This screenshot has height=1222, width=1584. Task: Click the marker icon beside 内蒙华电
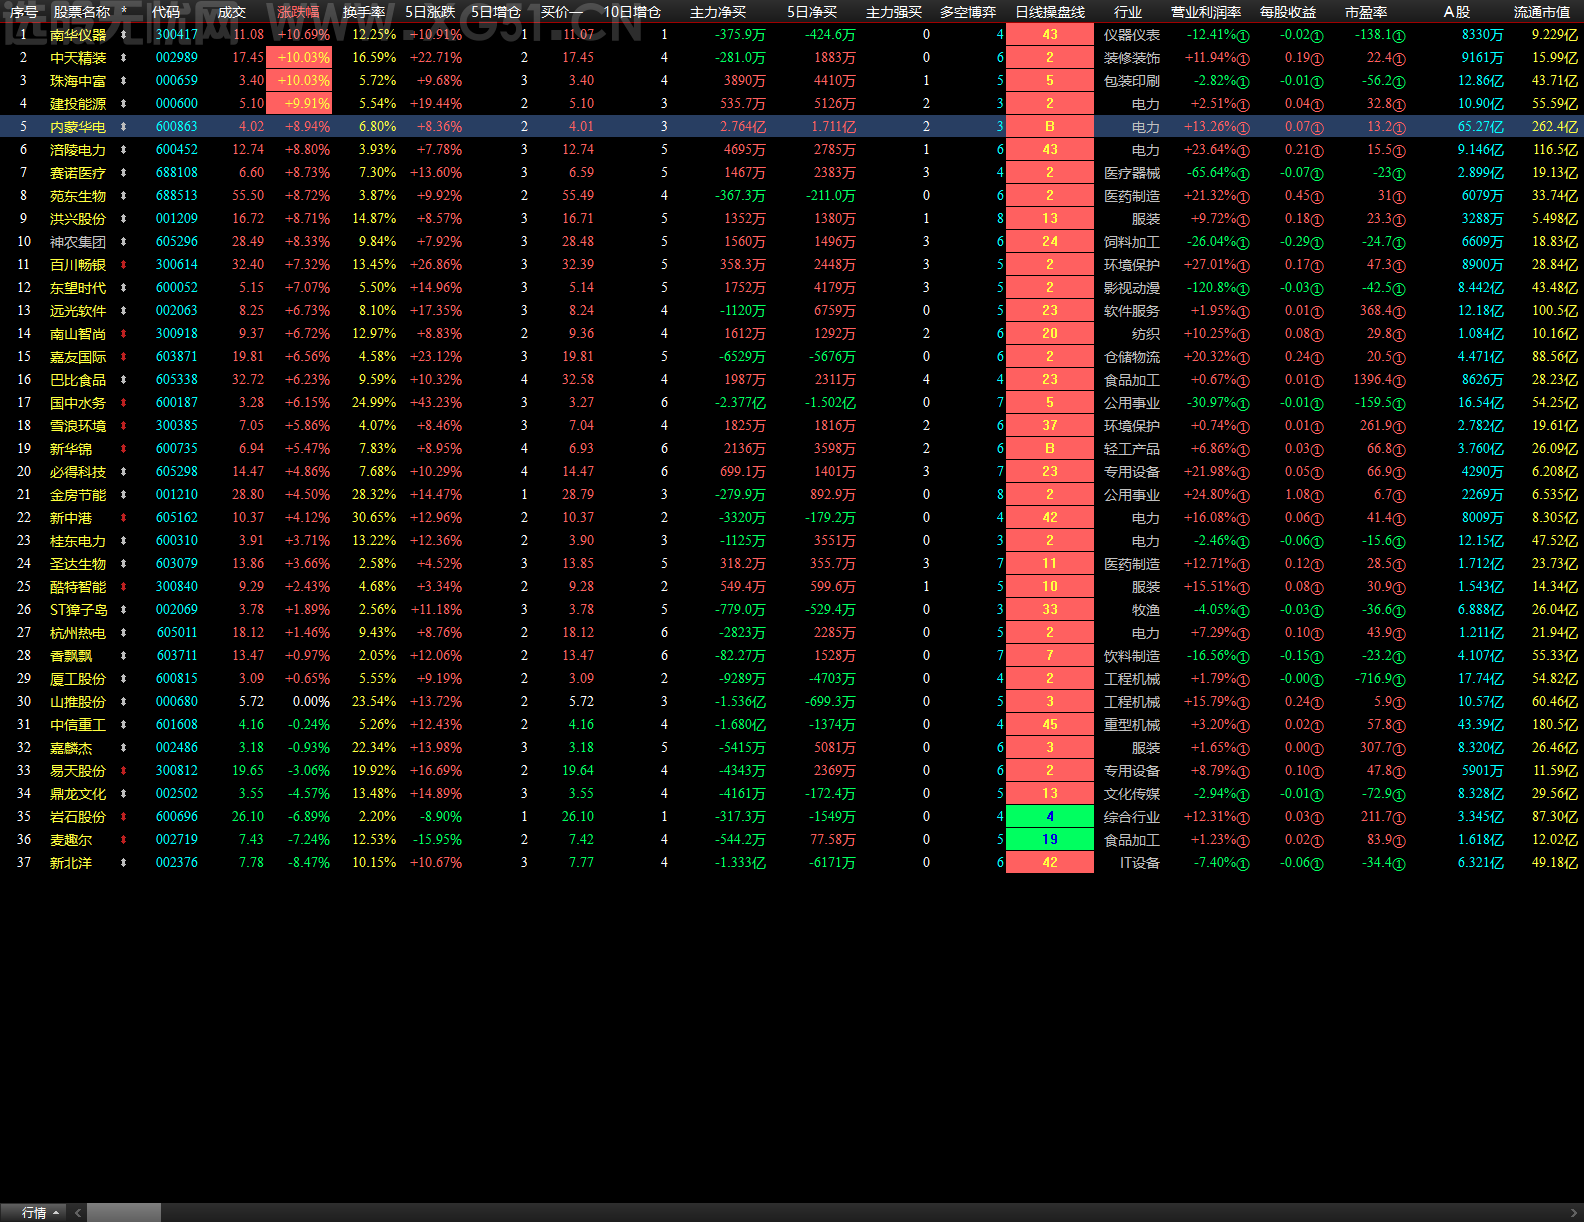point(124,127)
